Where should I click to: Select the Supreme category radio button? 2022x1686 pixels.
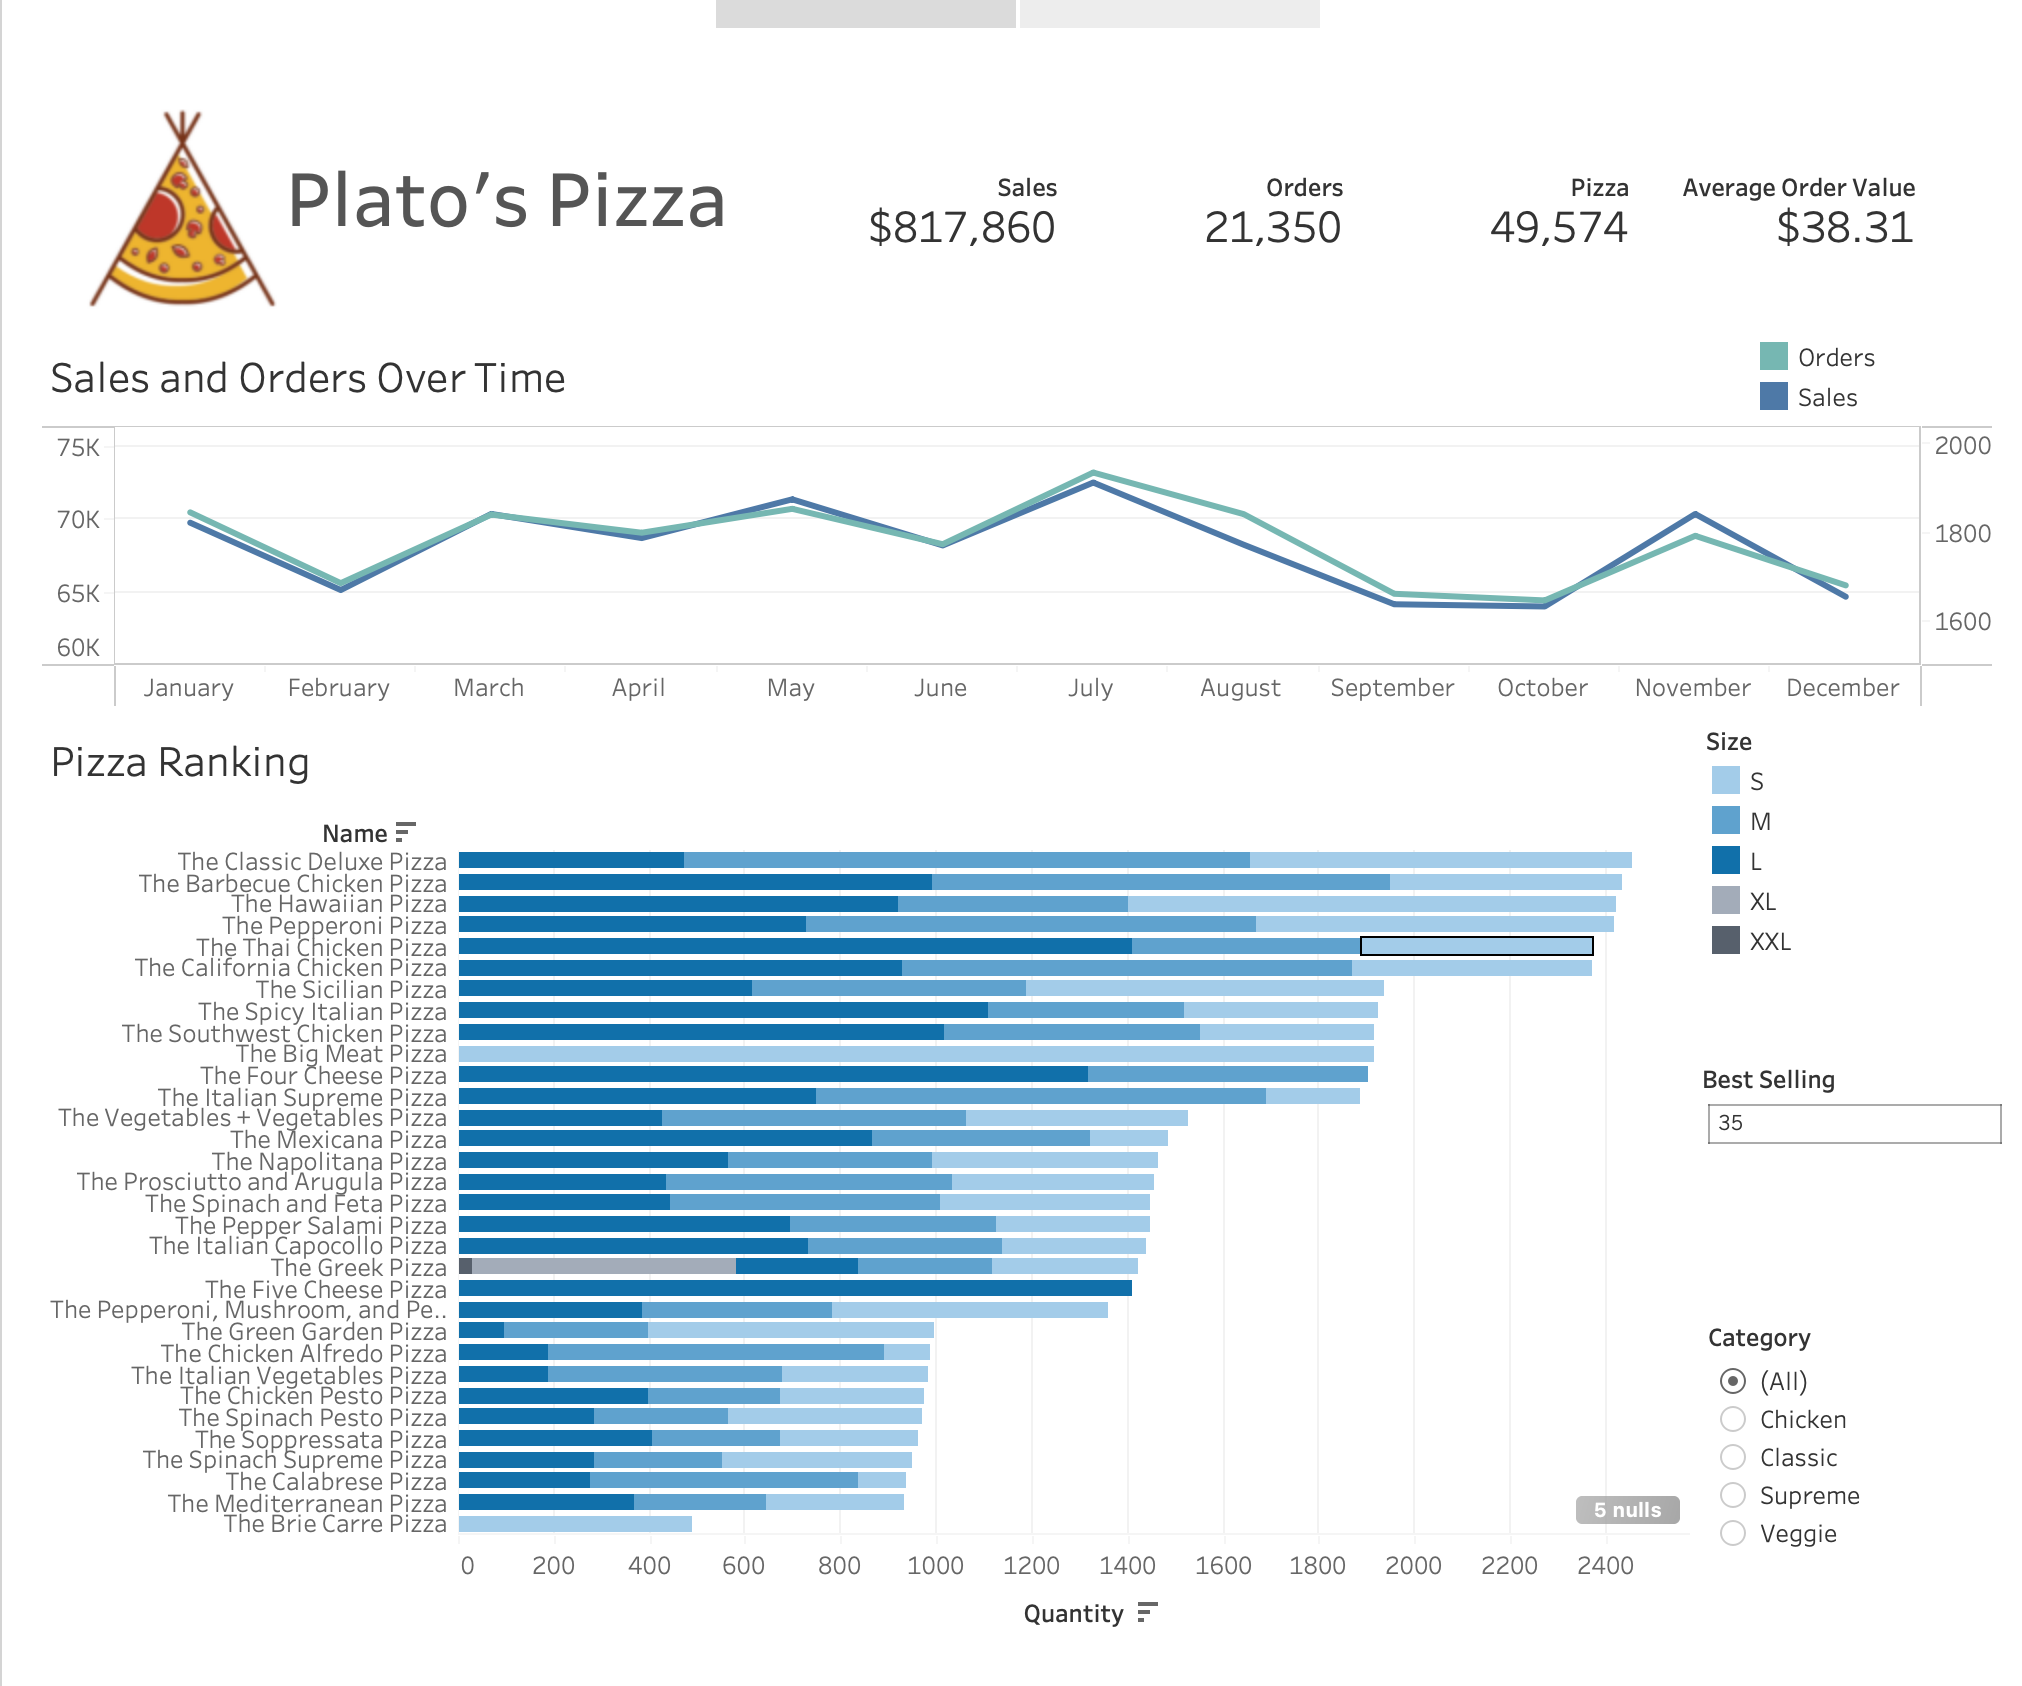click(1733, 1495)
